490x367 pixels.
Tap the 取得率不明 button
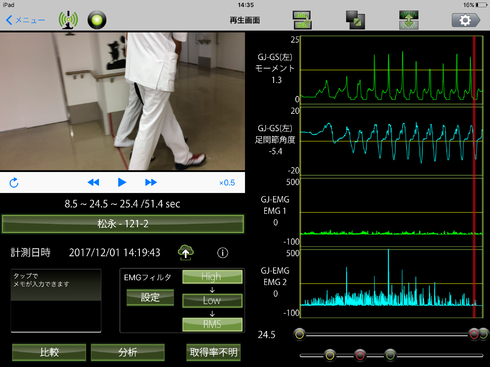(213, 352)
